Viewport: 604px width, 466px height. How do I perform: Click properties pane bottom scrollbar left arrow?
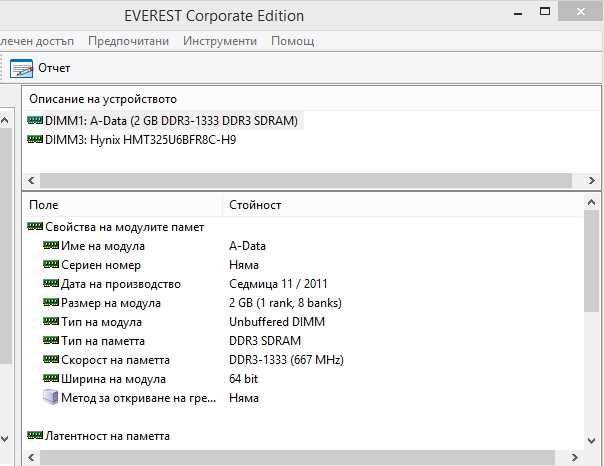[x=32, y=458]
